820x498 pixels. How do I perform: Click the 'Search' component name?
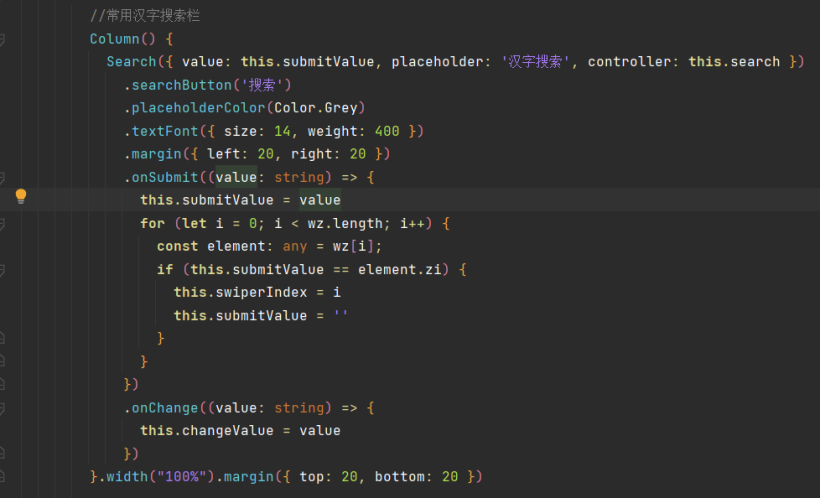131,62
